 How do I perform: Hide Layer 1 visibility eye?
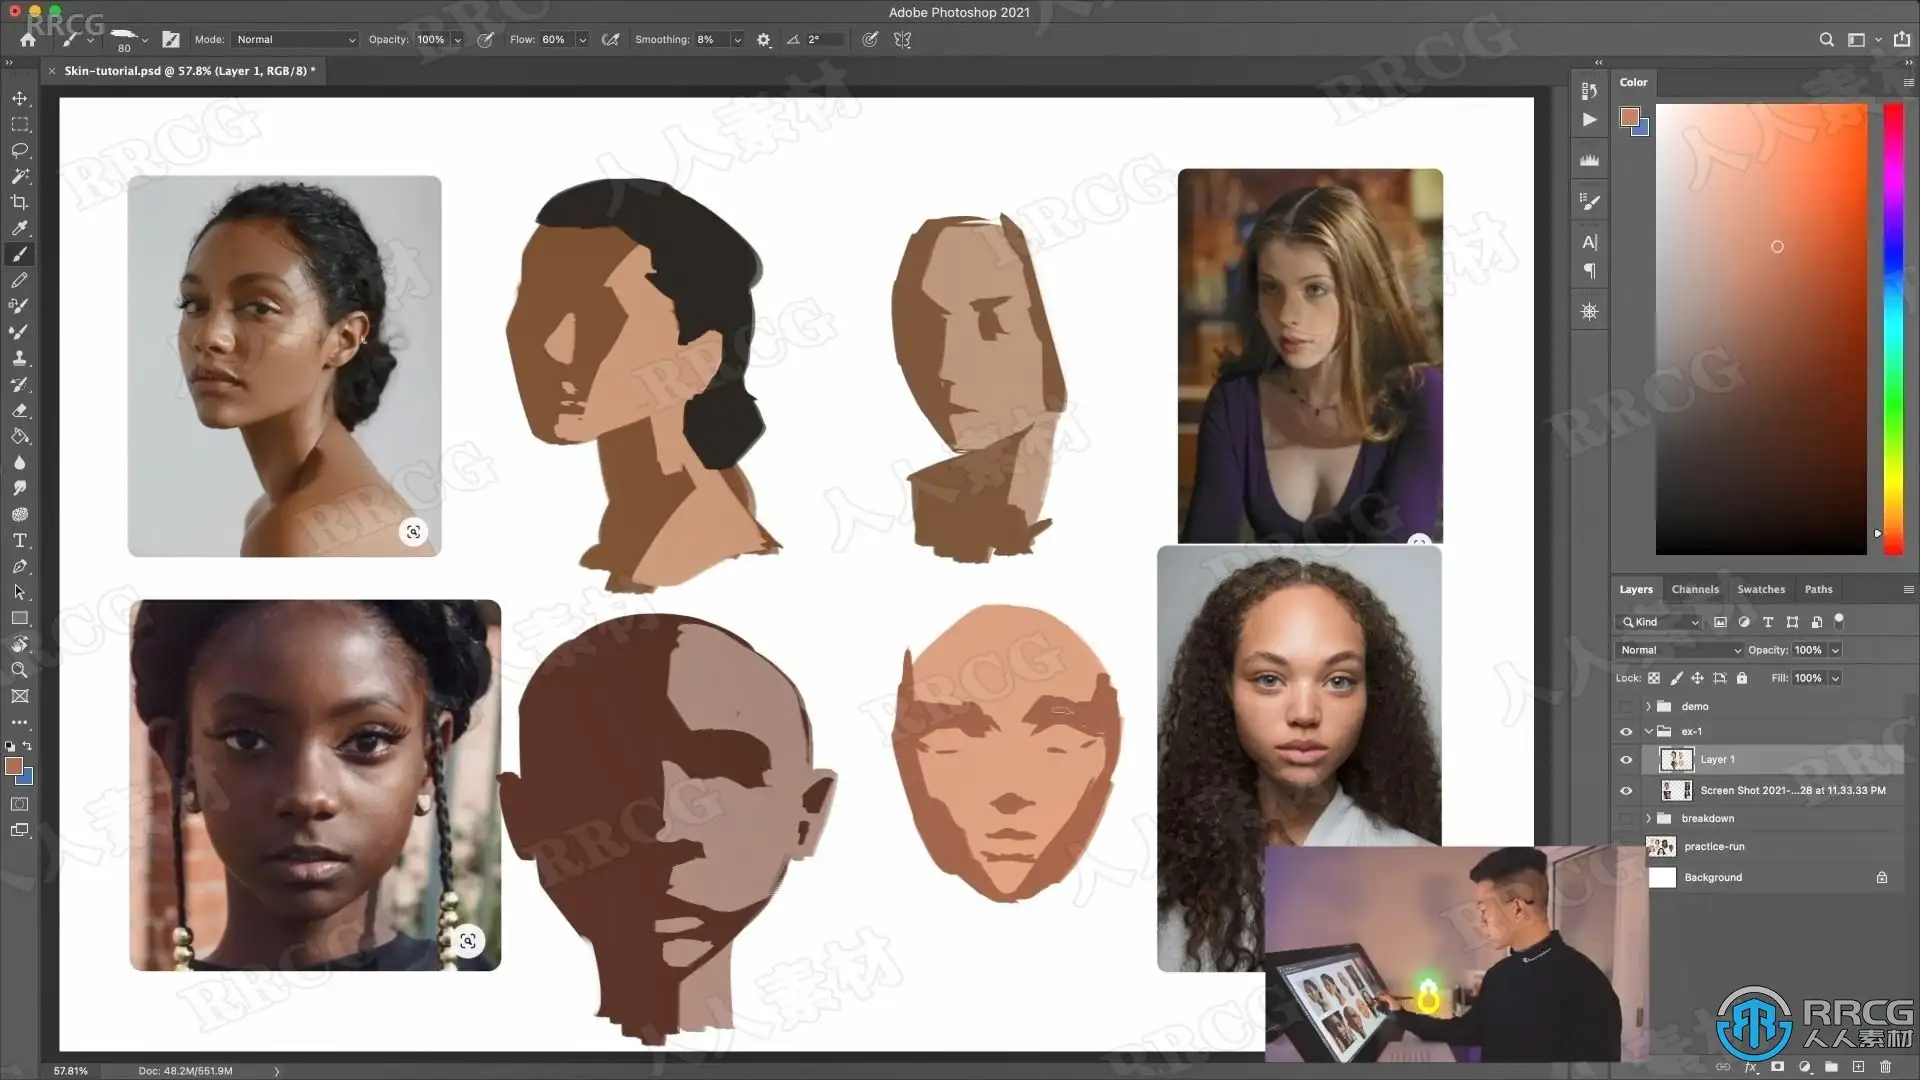(1626, 760)
